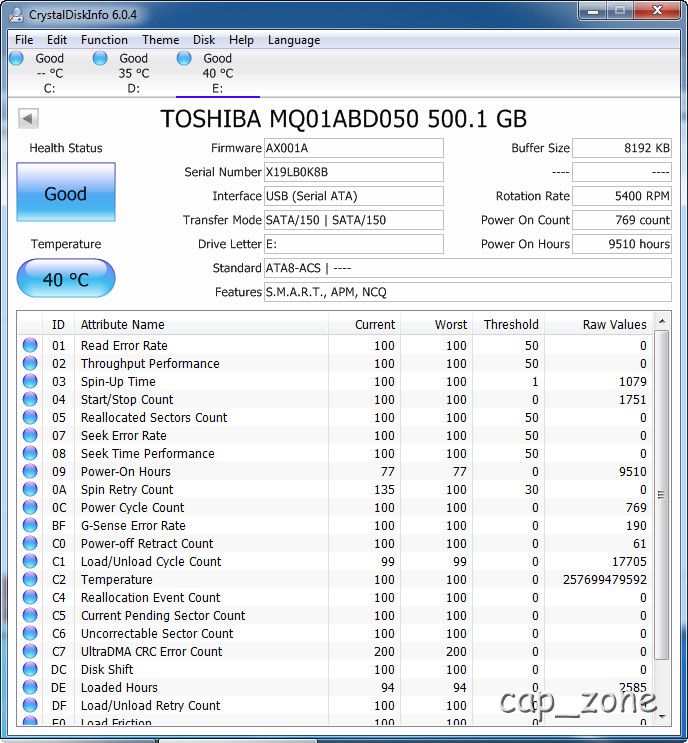Open the Help menu
The width and height of the screenshot is (688, 743).
click(241, 40)
